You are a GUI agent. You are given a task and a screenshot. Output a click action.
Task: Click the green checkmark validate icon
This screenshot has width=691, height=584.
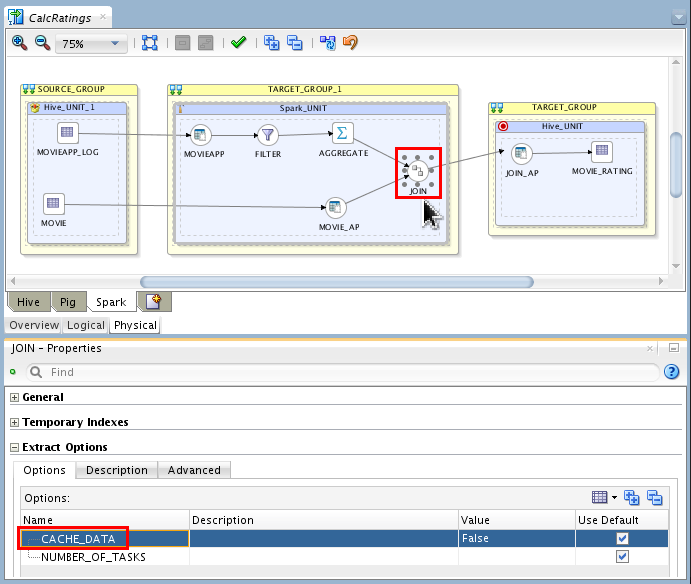tap(238, 43)
